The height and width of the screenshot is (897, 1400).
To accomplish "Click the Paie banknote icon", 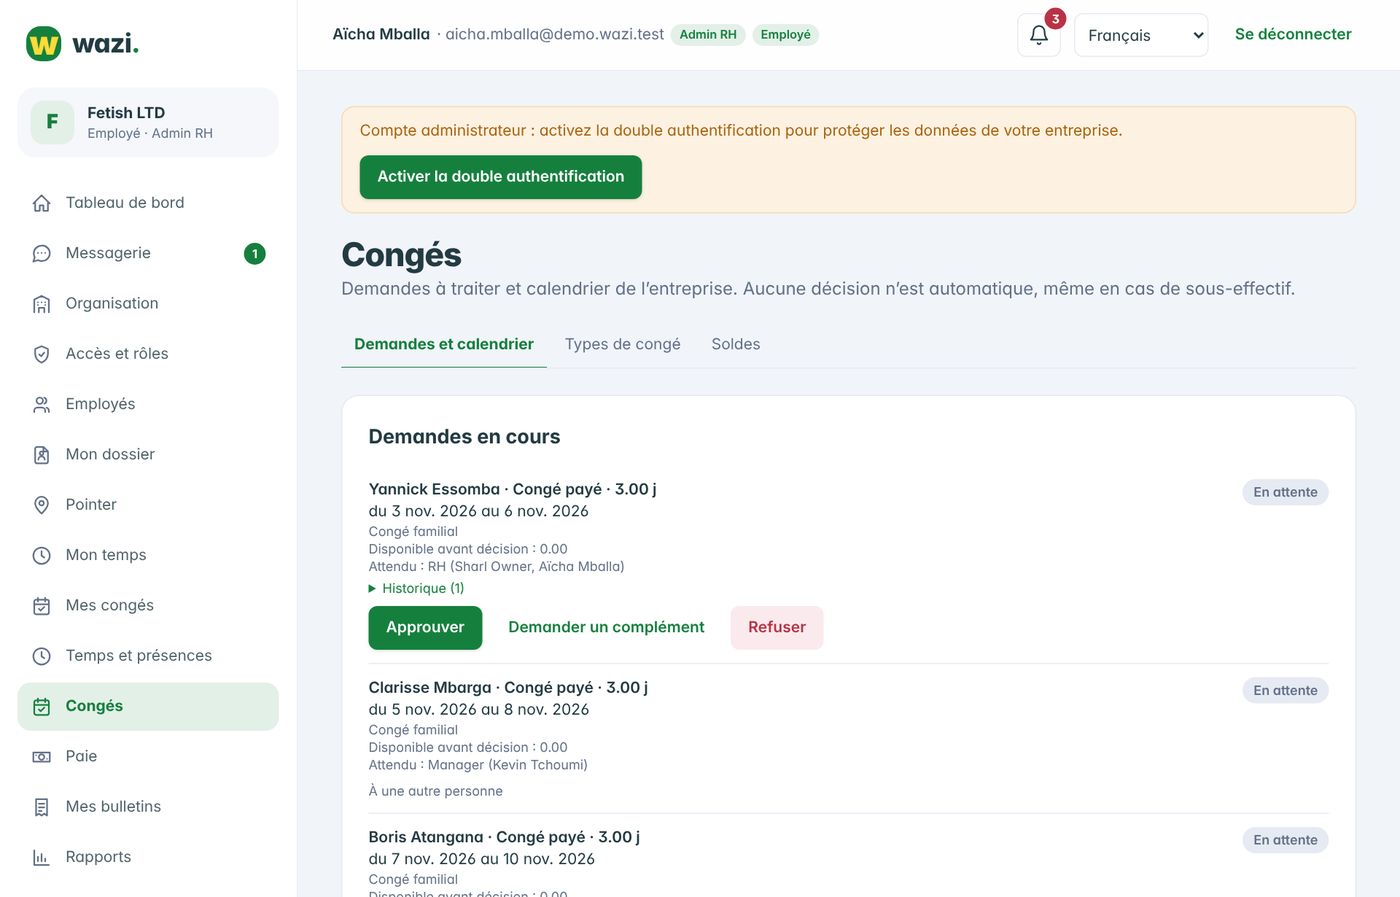I will (x=41, y=757).
